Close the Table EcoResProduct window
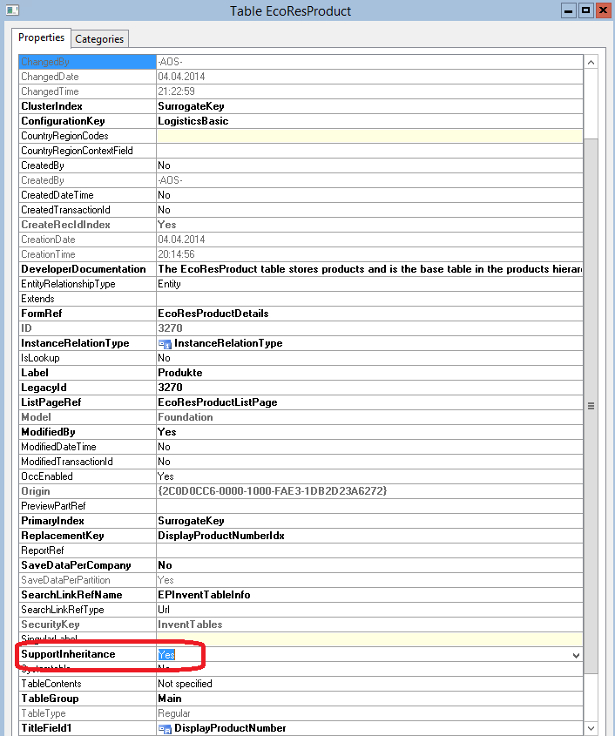The height and width of the screenshot is (736, 615). (x=603, y=10)
